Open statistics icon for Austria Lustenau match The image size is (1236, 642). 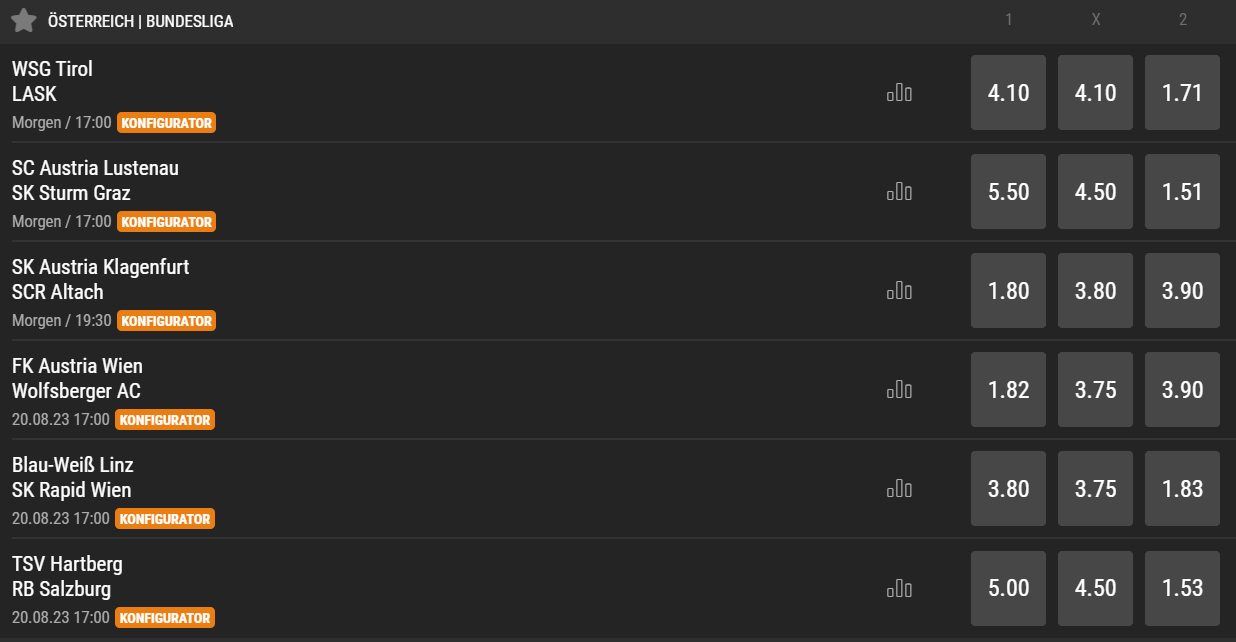tap(899, 192)
